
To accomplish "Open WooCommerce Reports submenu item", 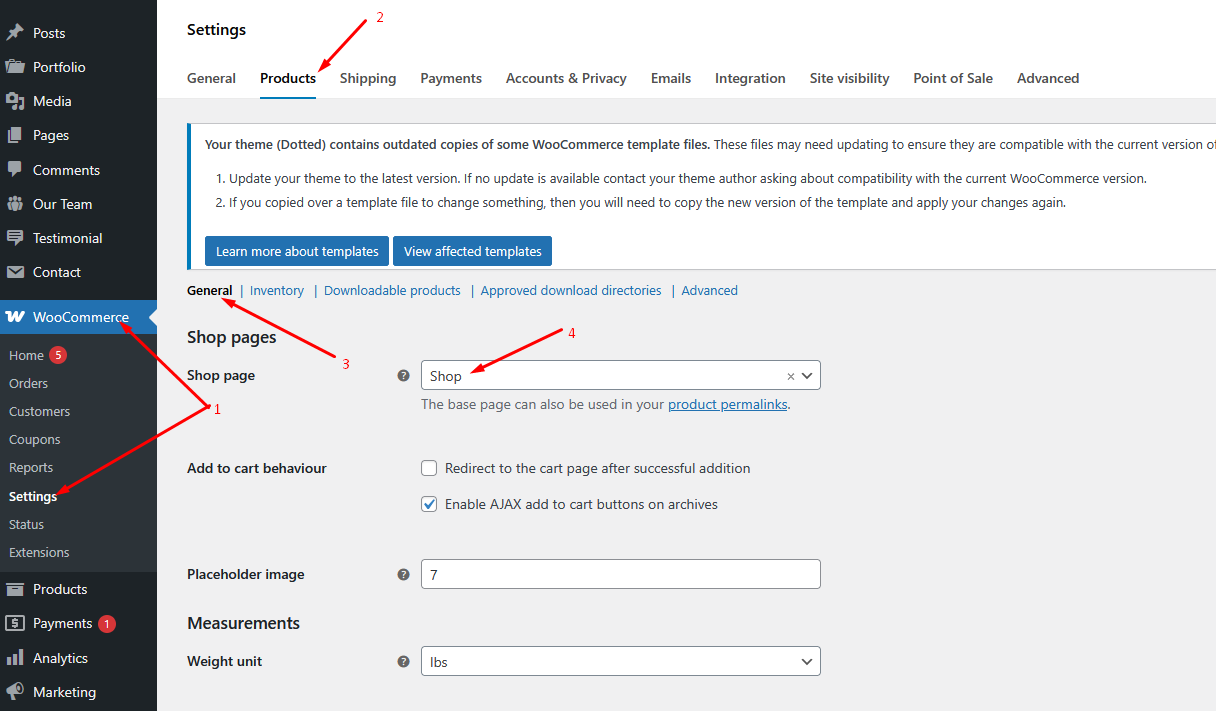I will pyautogui.click(x=31, y=467).
